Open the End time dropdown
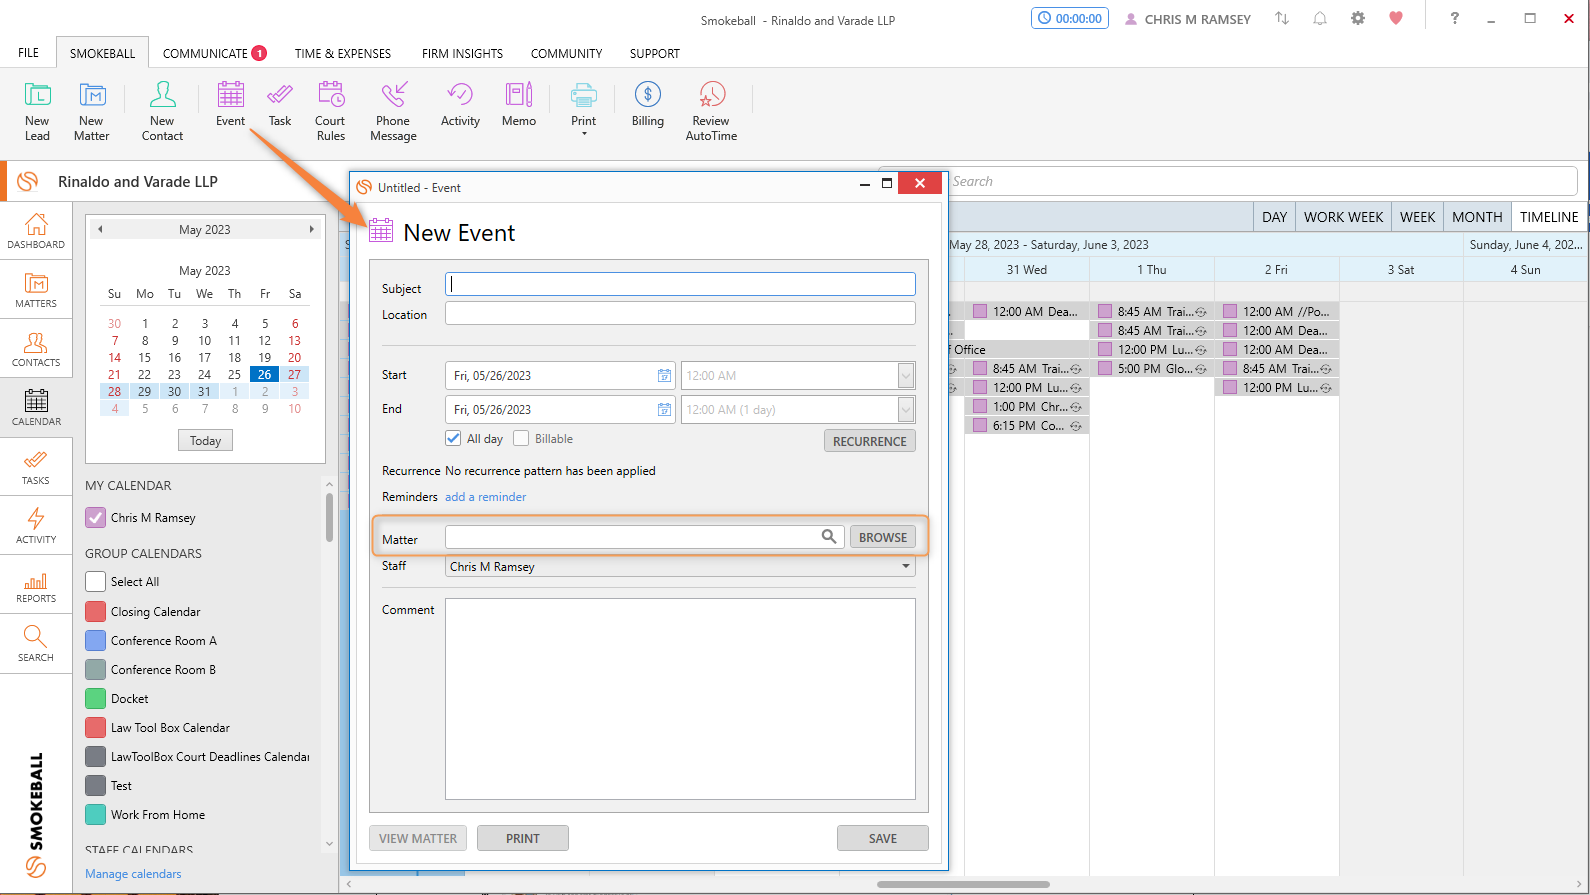The width and height of the screenshot is (1590, 895). (906, 410)
